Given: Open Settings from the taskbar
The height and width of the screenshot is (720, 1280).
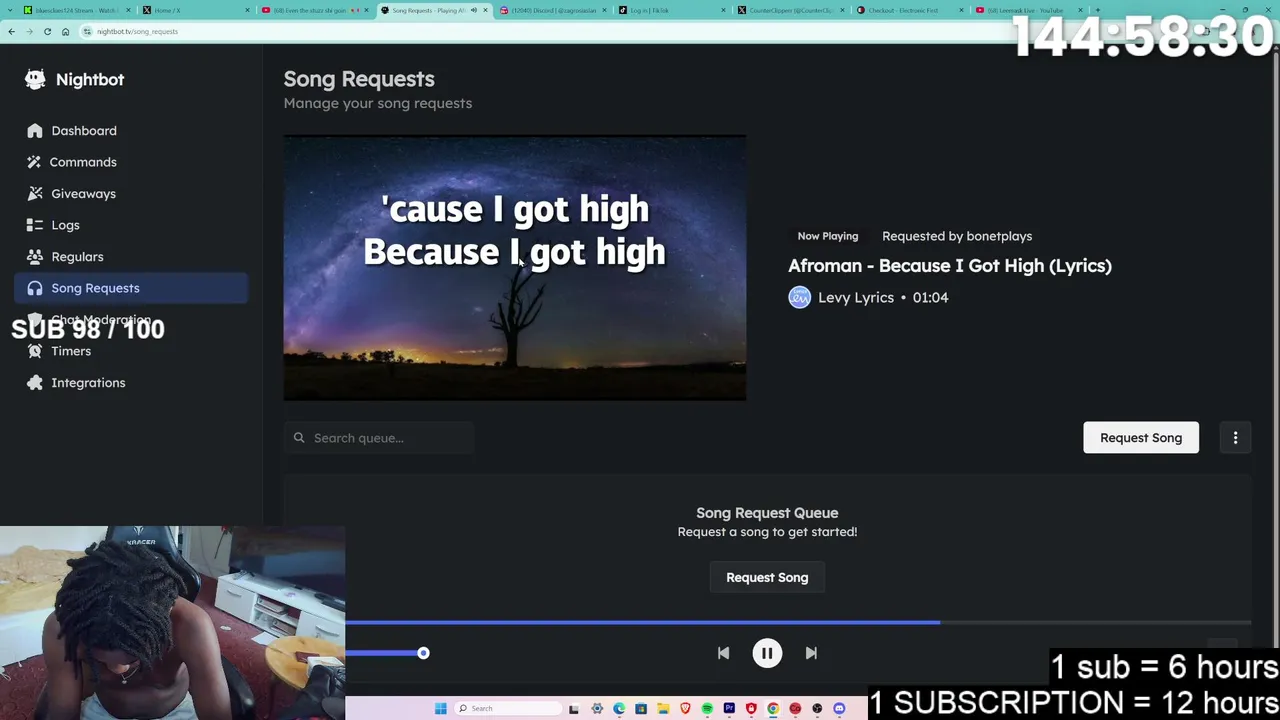Looking at the screenshot, I should pyautogui.click(x=597, y=708).
